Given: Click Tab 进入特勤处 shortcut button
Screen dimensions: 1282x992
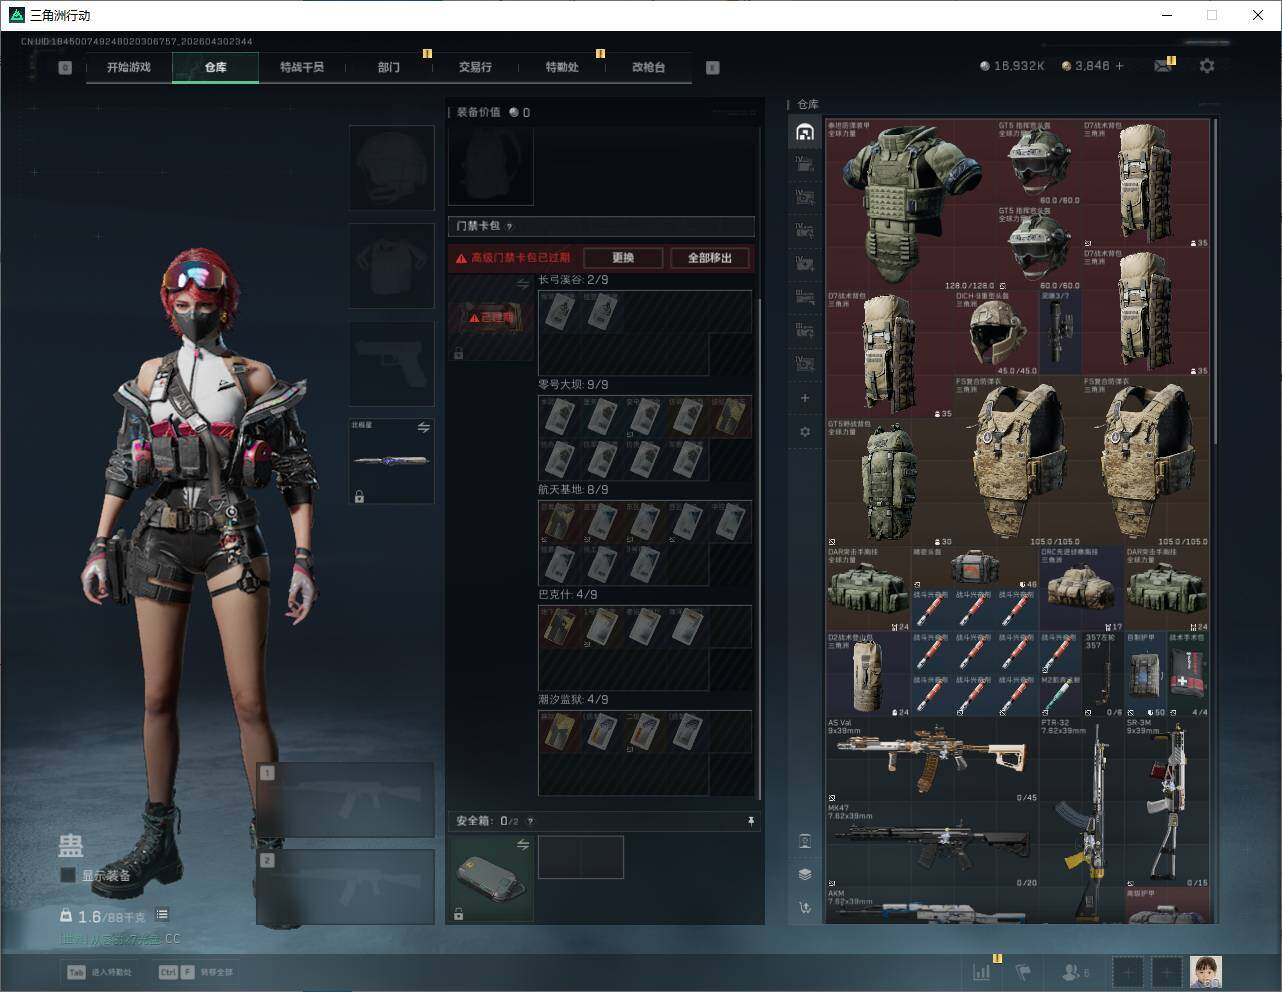Looking at the screenshot, I should coord(100,972).
